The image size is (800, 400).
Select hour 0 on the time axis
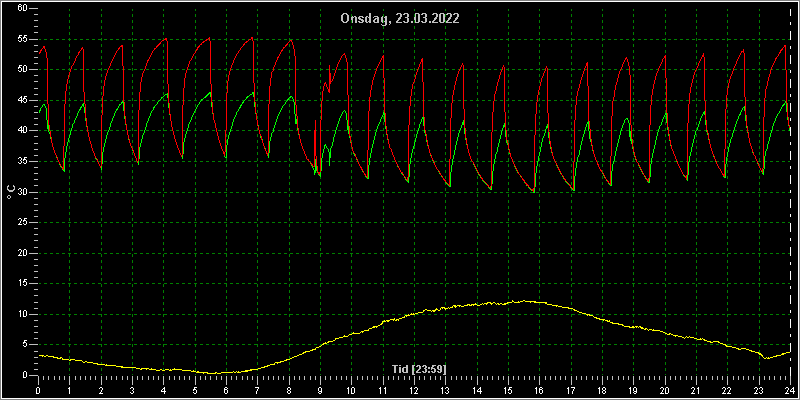click(38, 390)
